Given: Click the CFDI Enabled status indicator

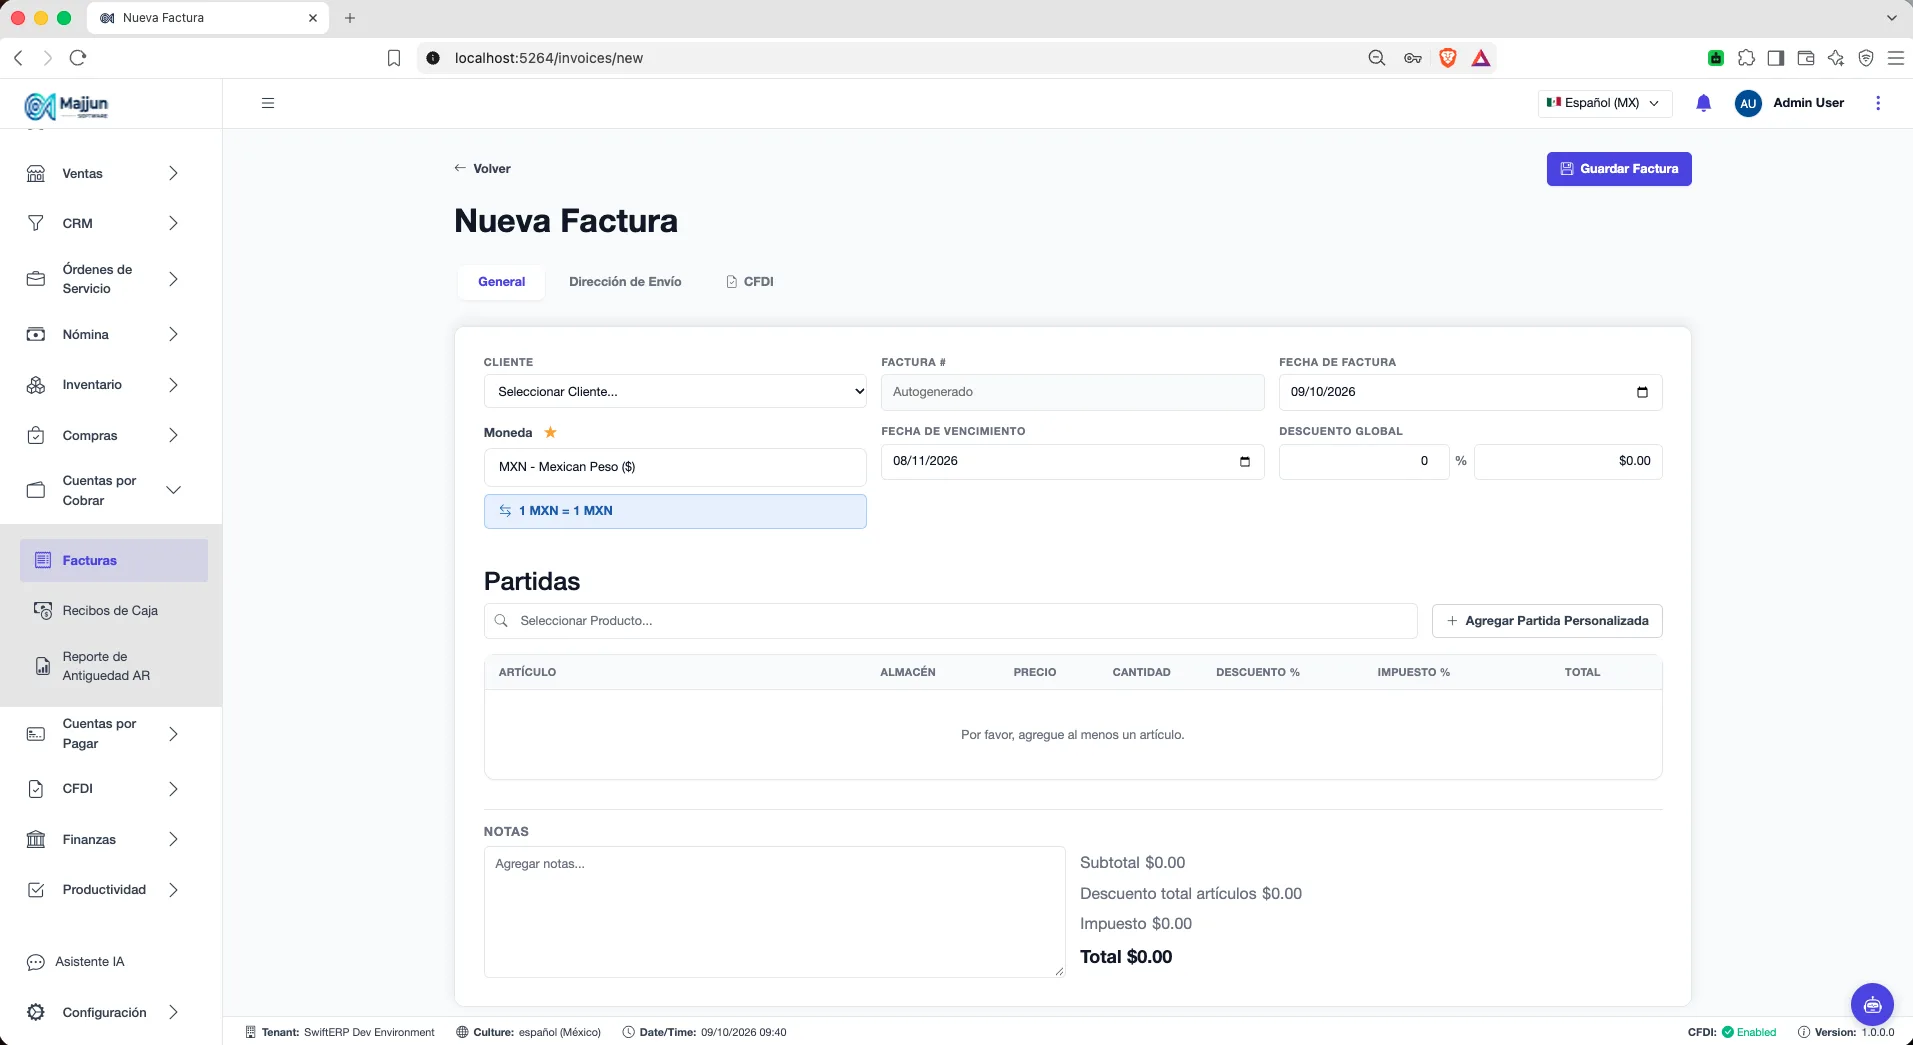Looking at the screenshot, I should click(x=1732, y=1032).
